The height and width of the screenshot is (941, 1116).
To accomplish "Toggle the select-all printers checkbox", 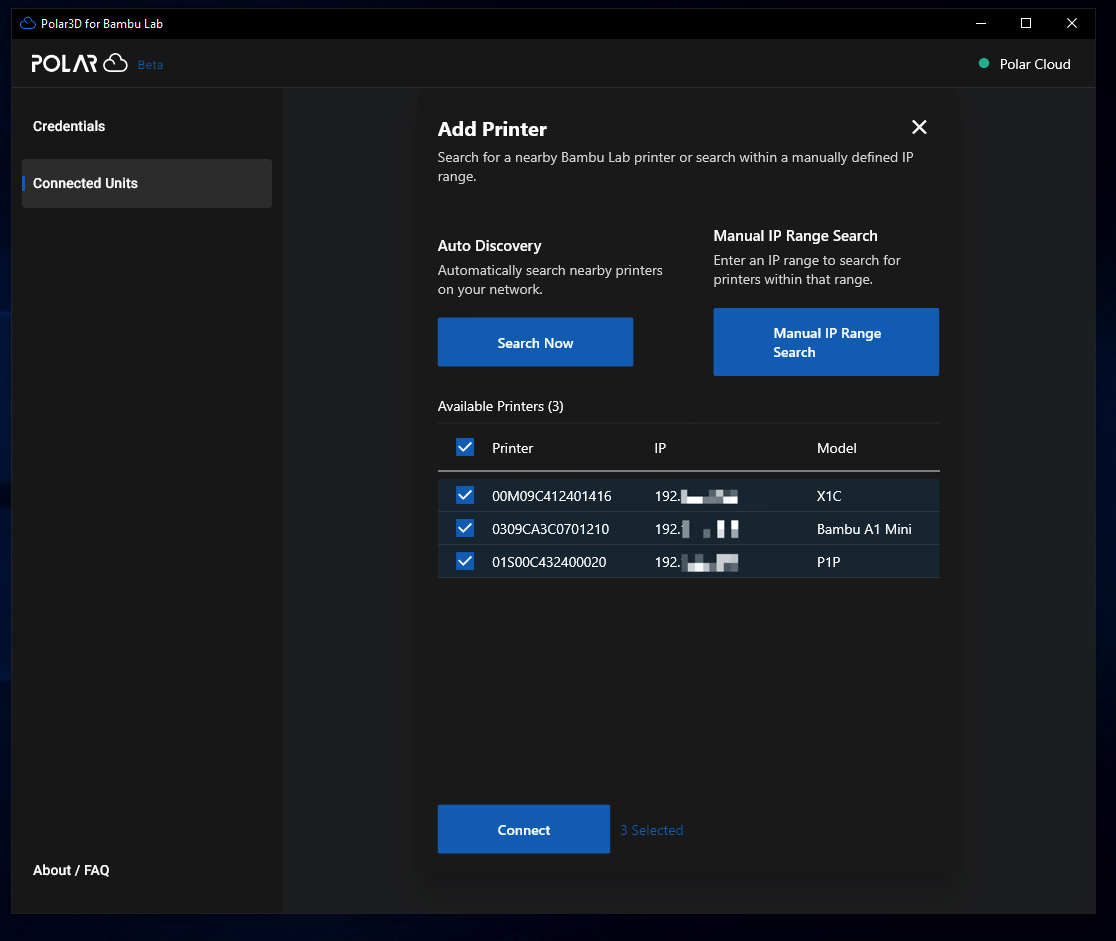I will point(465,447).
